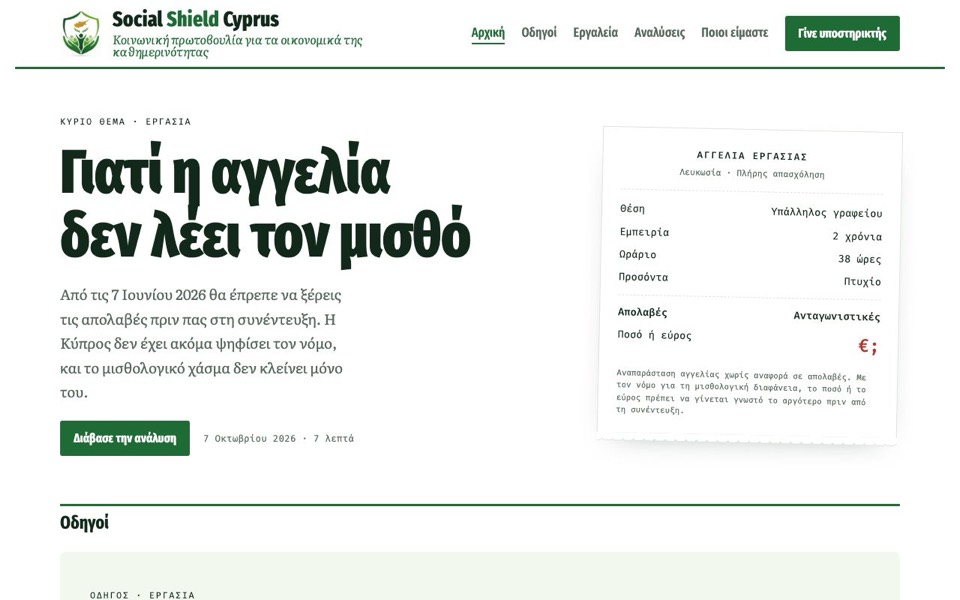Image resolution: width=960 pixels, height=600 pixels.
Task: Click headline Γιατί η αγγελία δεν λέει τον μισθό
Action: [x=265, y=203]
